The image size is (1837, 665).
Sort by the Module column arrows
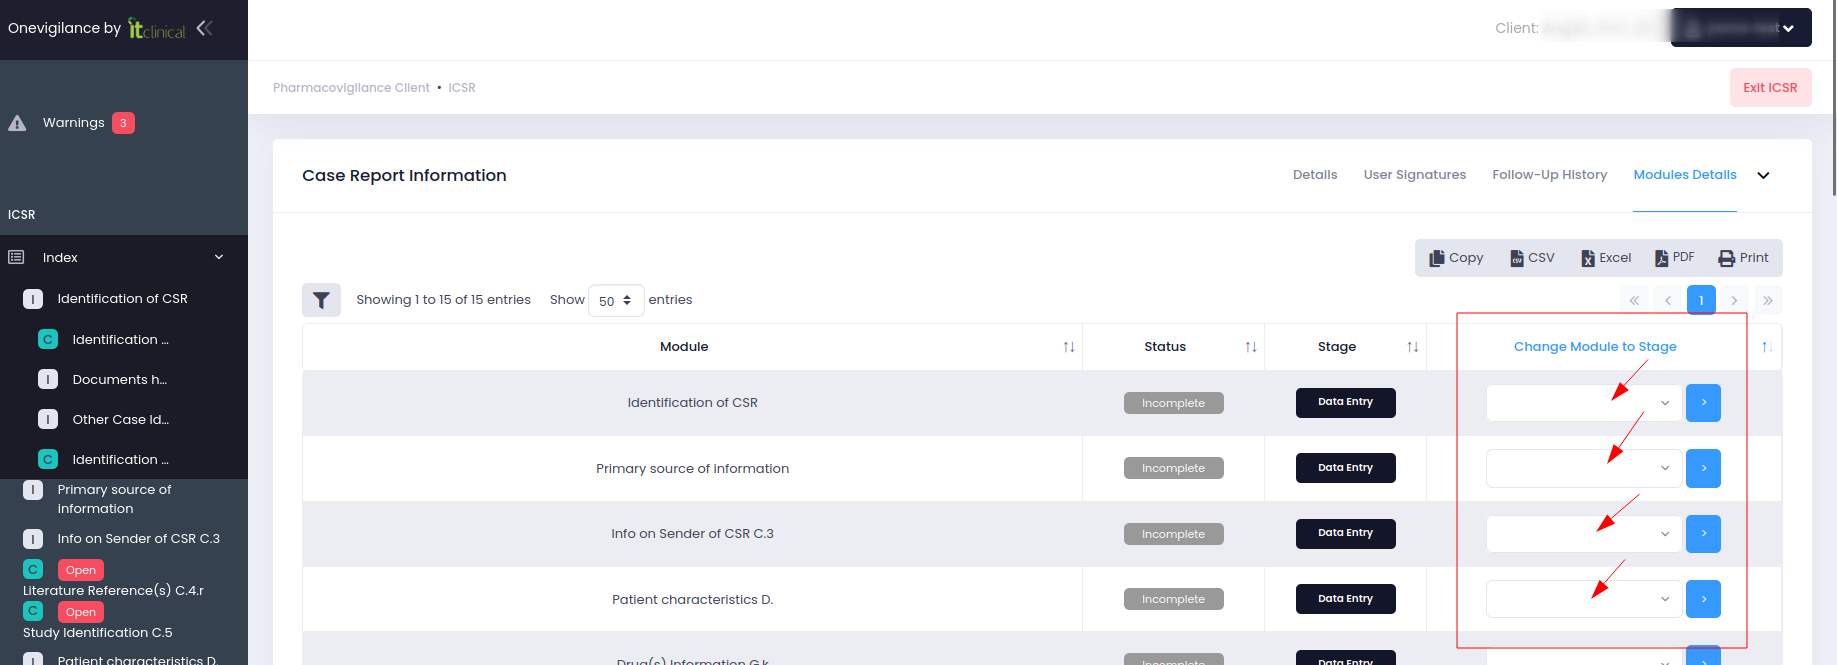click(x=1069, y=347)
